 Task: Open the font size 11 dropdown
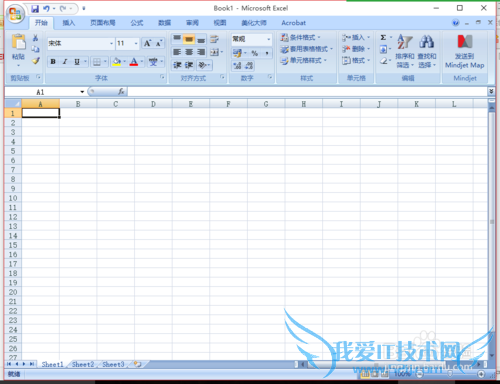point(136,44)
